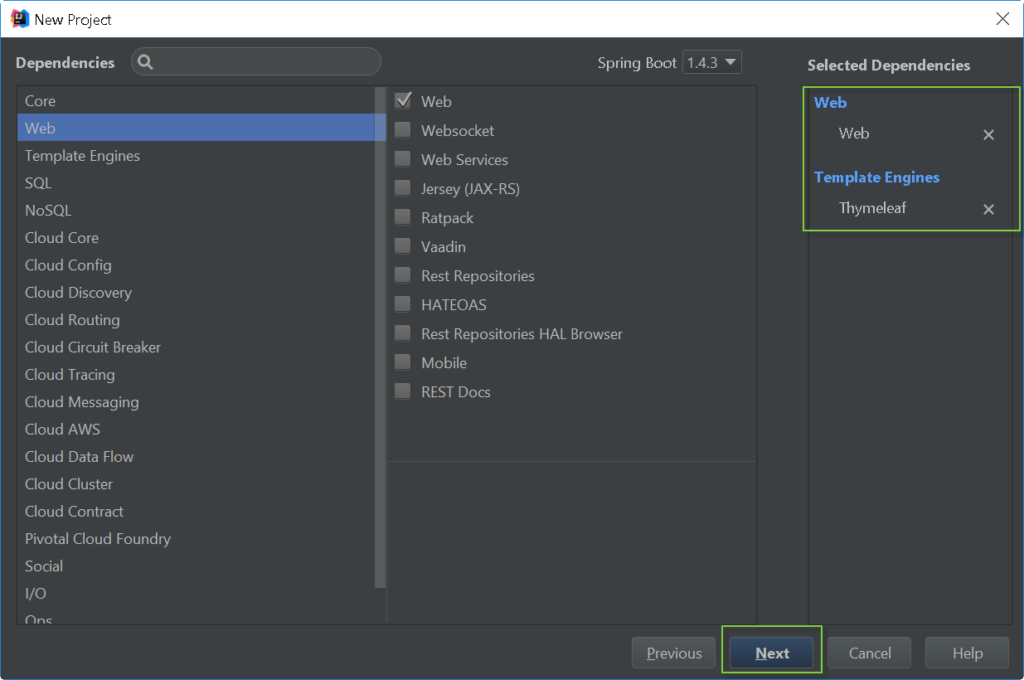Viewport: 1024px width, 680px height.
Task: Close the New Project dialog
Action: click(x=1002, y=19)
